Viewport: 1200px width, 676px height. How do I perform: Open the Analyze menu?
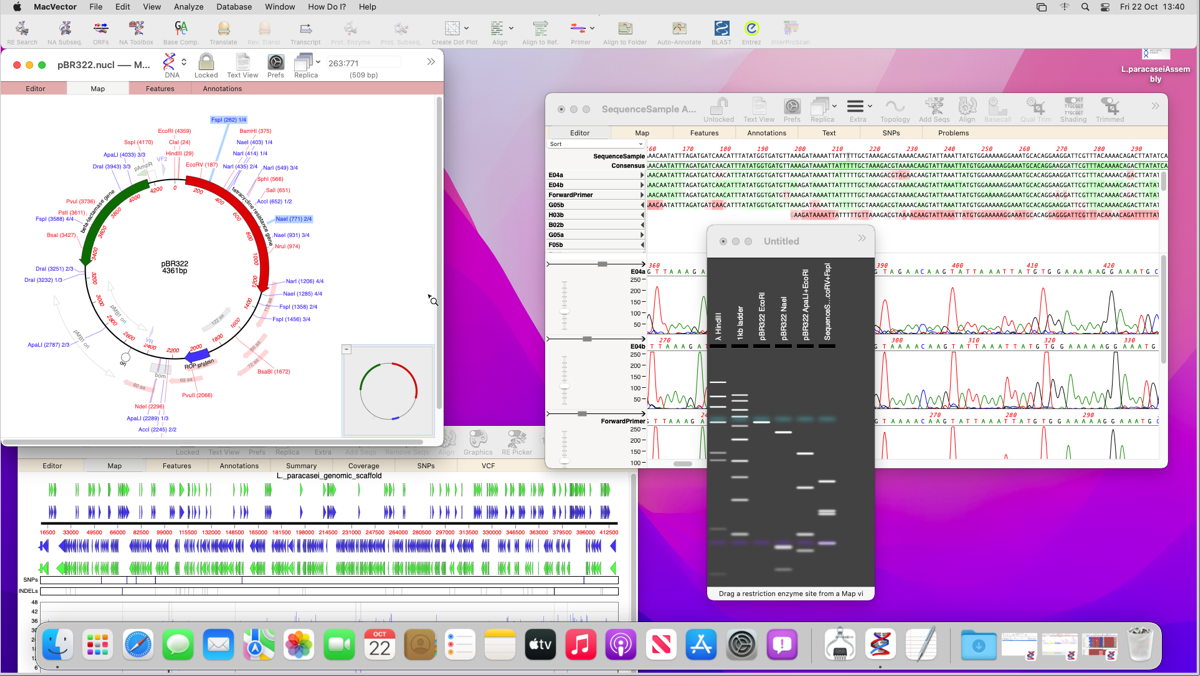(188, 7)
